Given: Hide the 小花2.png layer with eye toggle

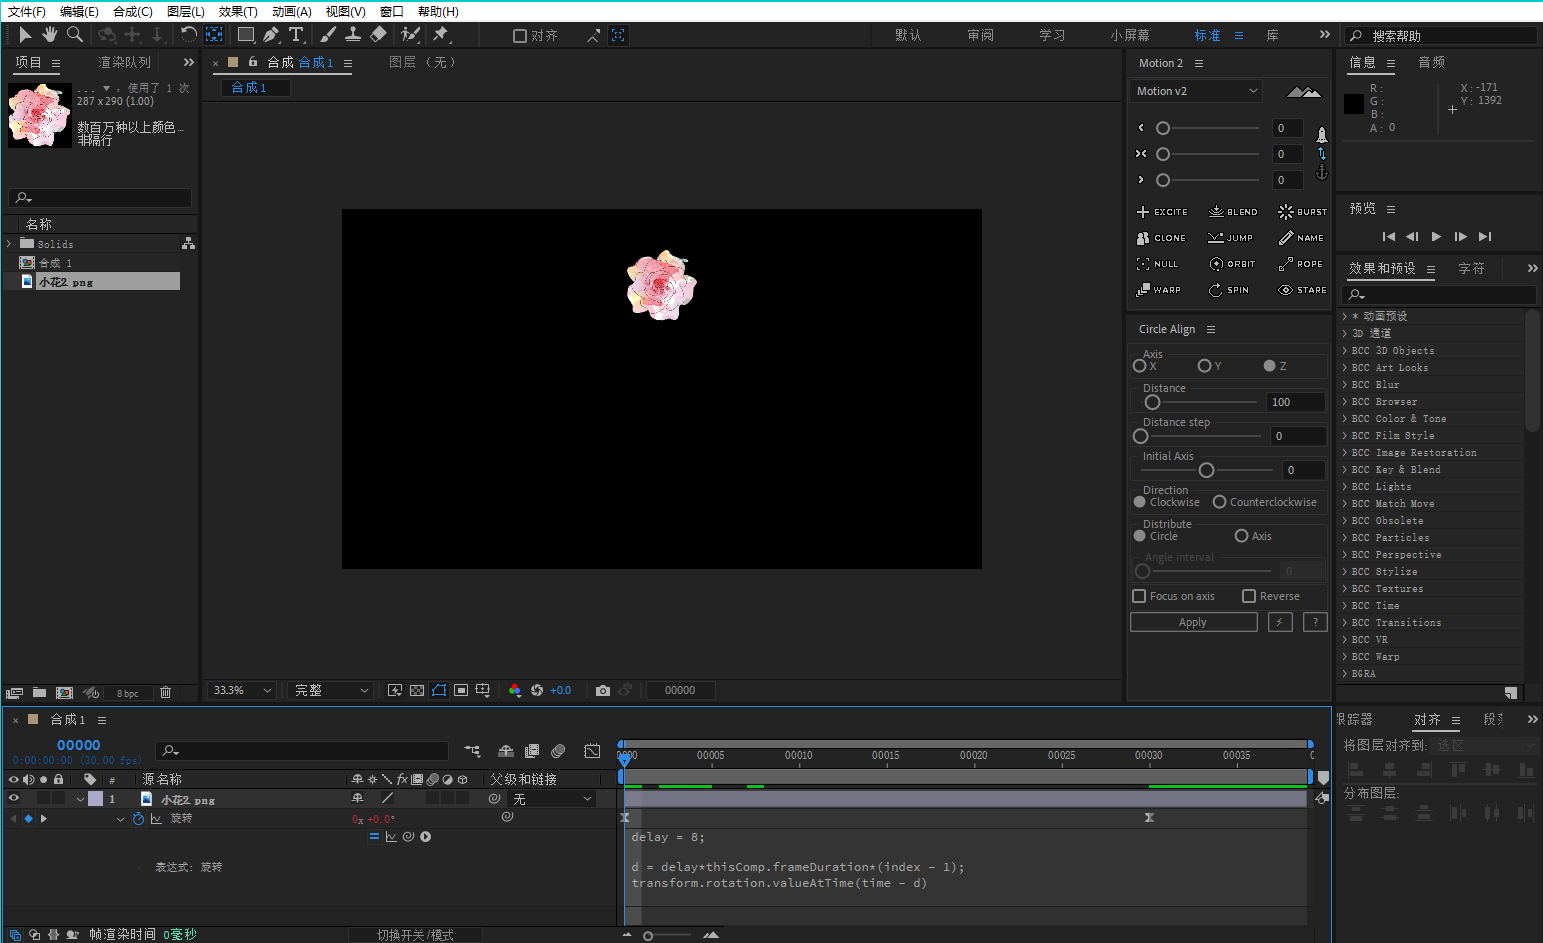Looking at the screenshot, I should (14, 798).
